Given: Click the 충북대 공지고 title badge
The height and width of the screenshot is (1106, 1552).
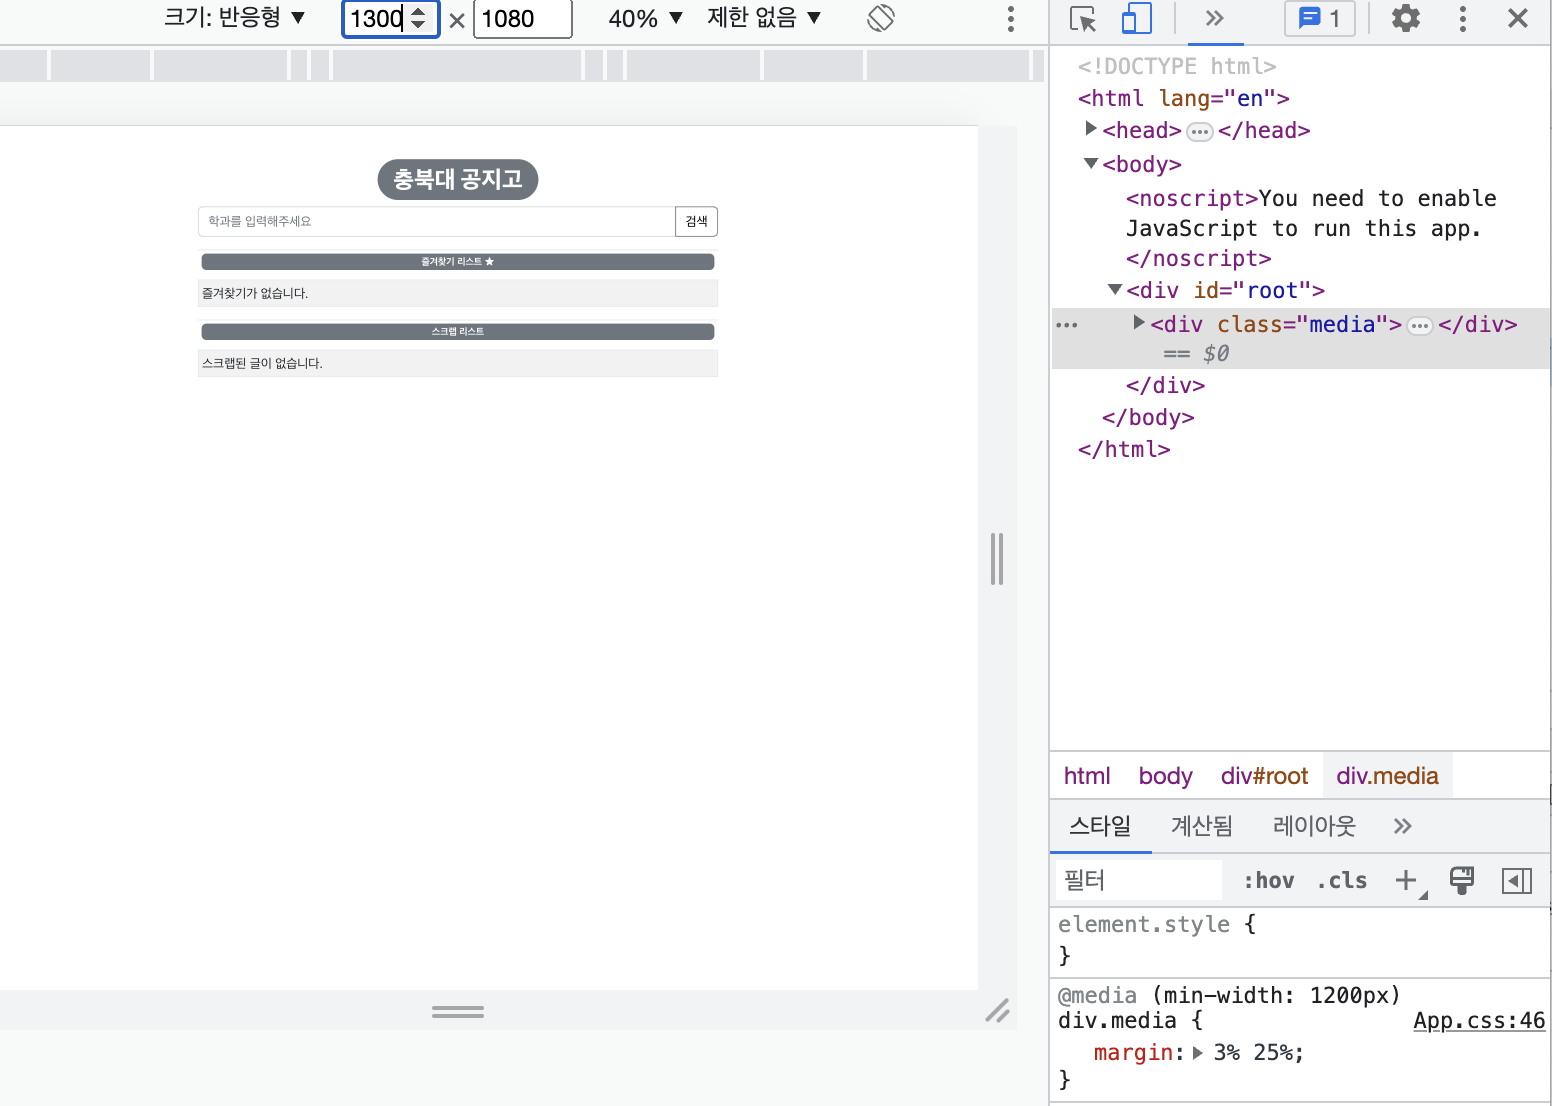Looking at the screenshot, I should click(458, 180).
